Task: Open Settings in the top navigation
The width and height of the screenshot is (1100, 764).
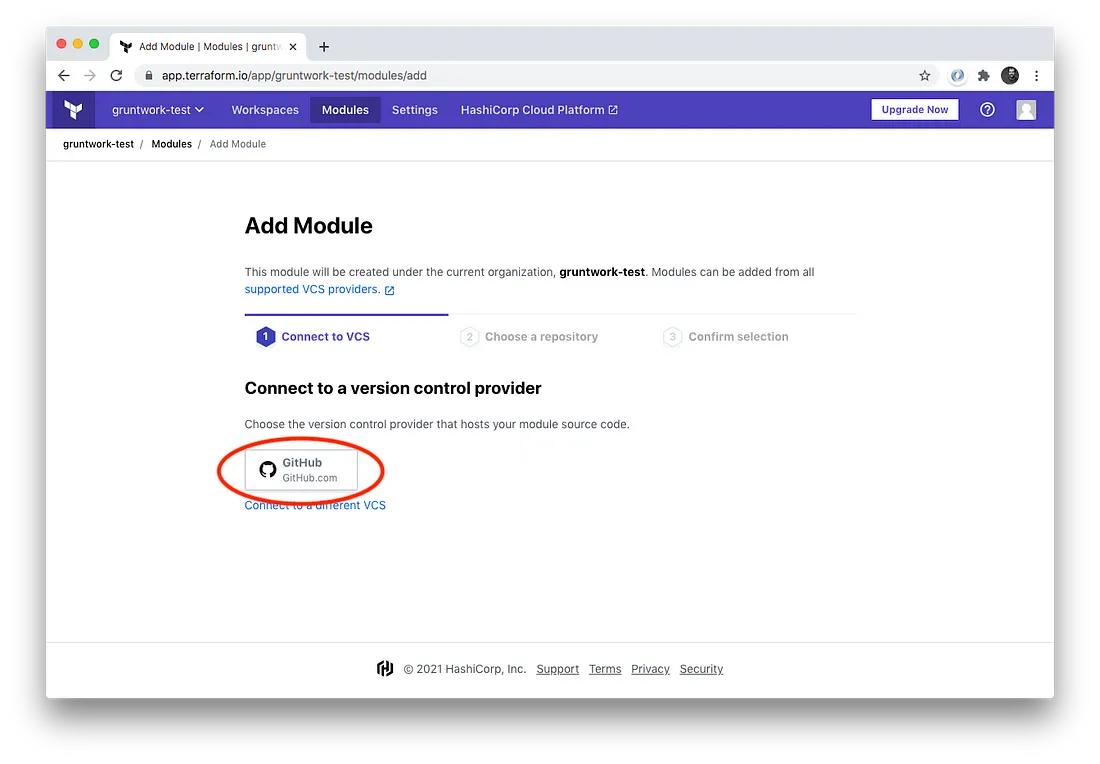Action: click(x=415, y=110)
